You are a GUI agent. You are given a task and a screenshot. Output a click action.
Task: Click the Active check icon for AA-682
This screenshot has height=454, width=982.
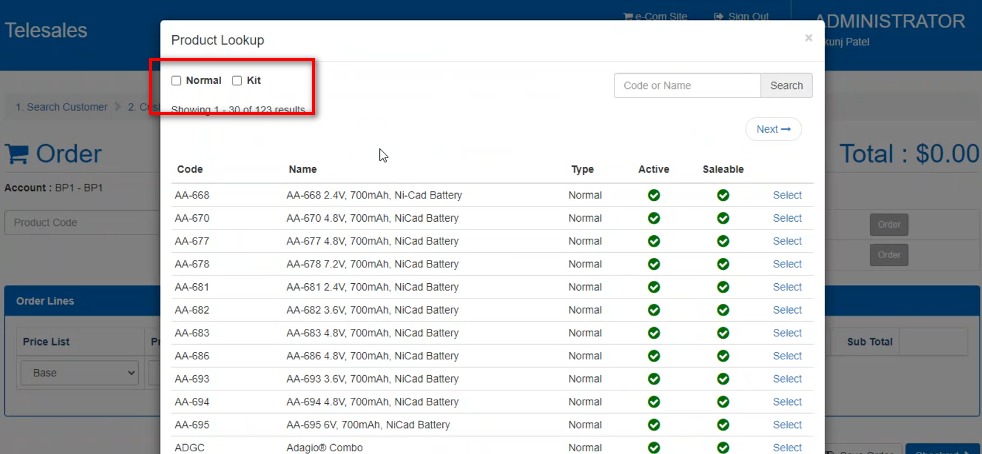pos(654,310)
